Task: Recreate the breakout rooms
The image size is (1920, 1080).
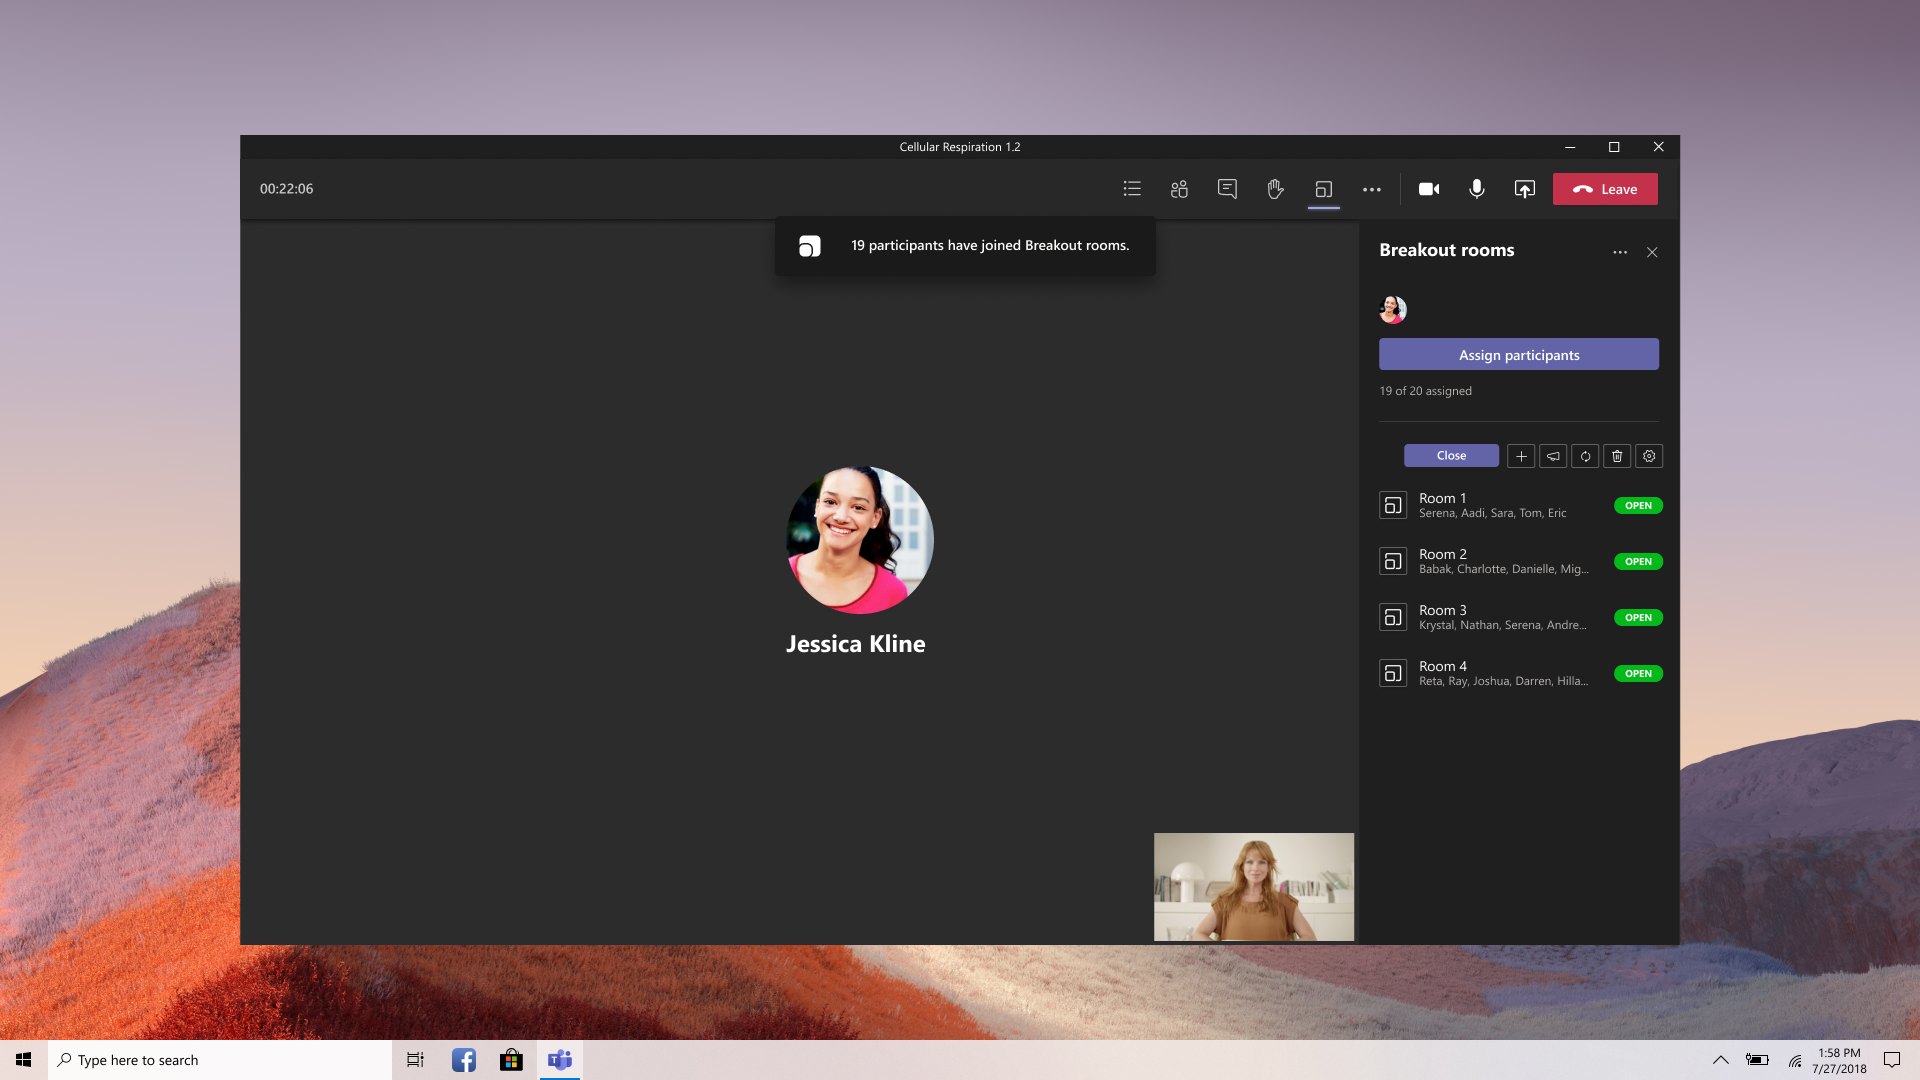Action: point(1585,456)
